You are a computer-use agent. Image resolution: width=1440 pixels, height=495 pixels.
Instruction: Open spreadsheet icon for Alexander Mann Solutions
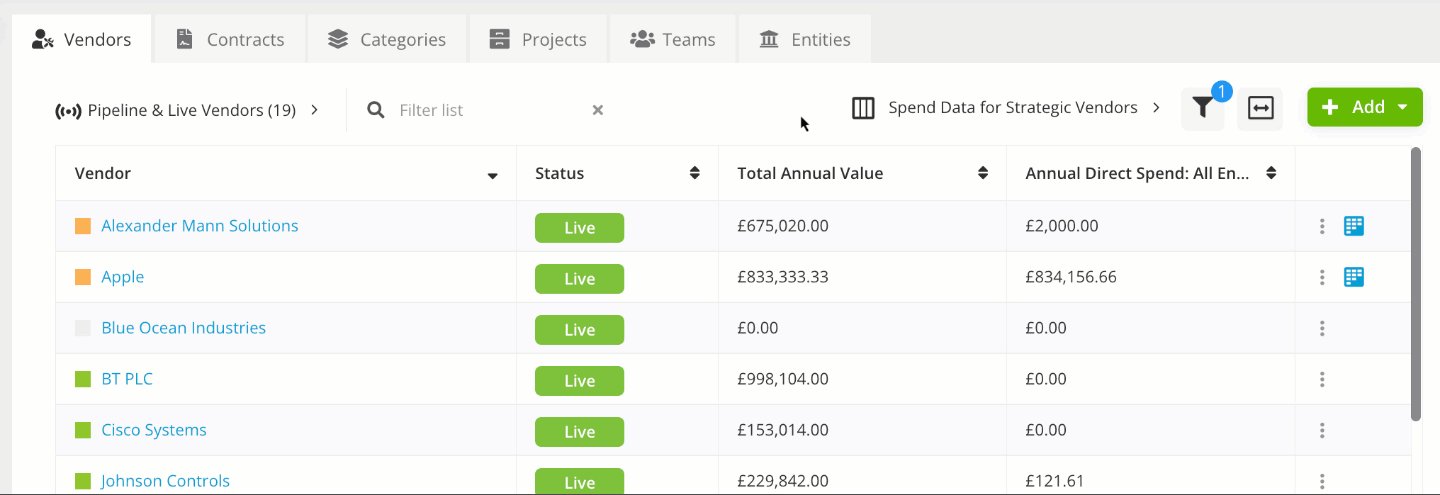click(x=1354, y=226)
